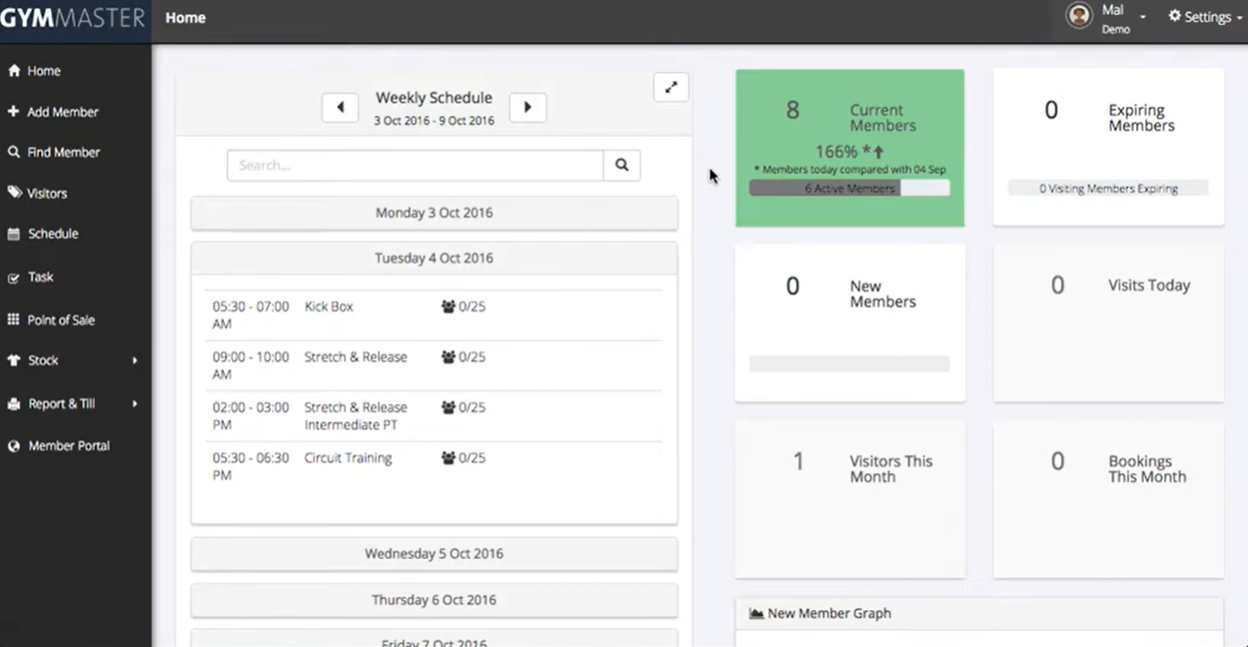The height and width of the screenshot is (647, 1248).
Task: Click the search magnifier button
Action: pos(621,165)
